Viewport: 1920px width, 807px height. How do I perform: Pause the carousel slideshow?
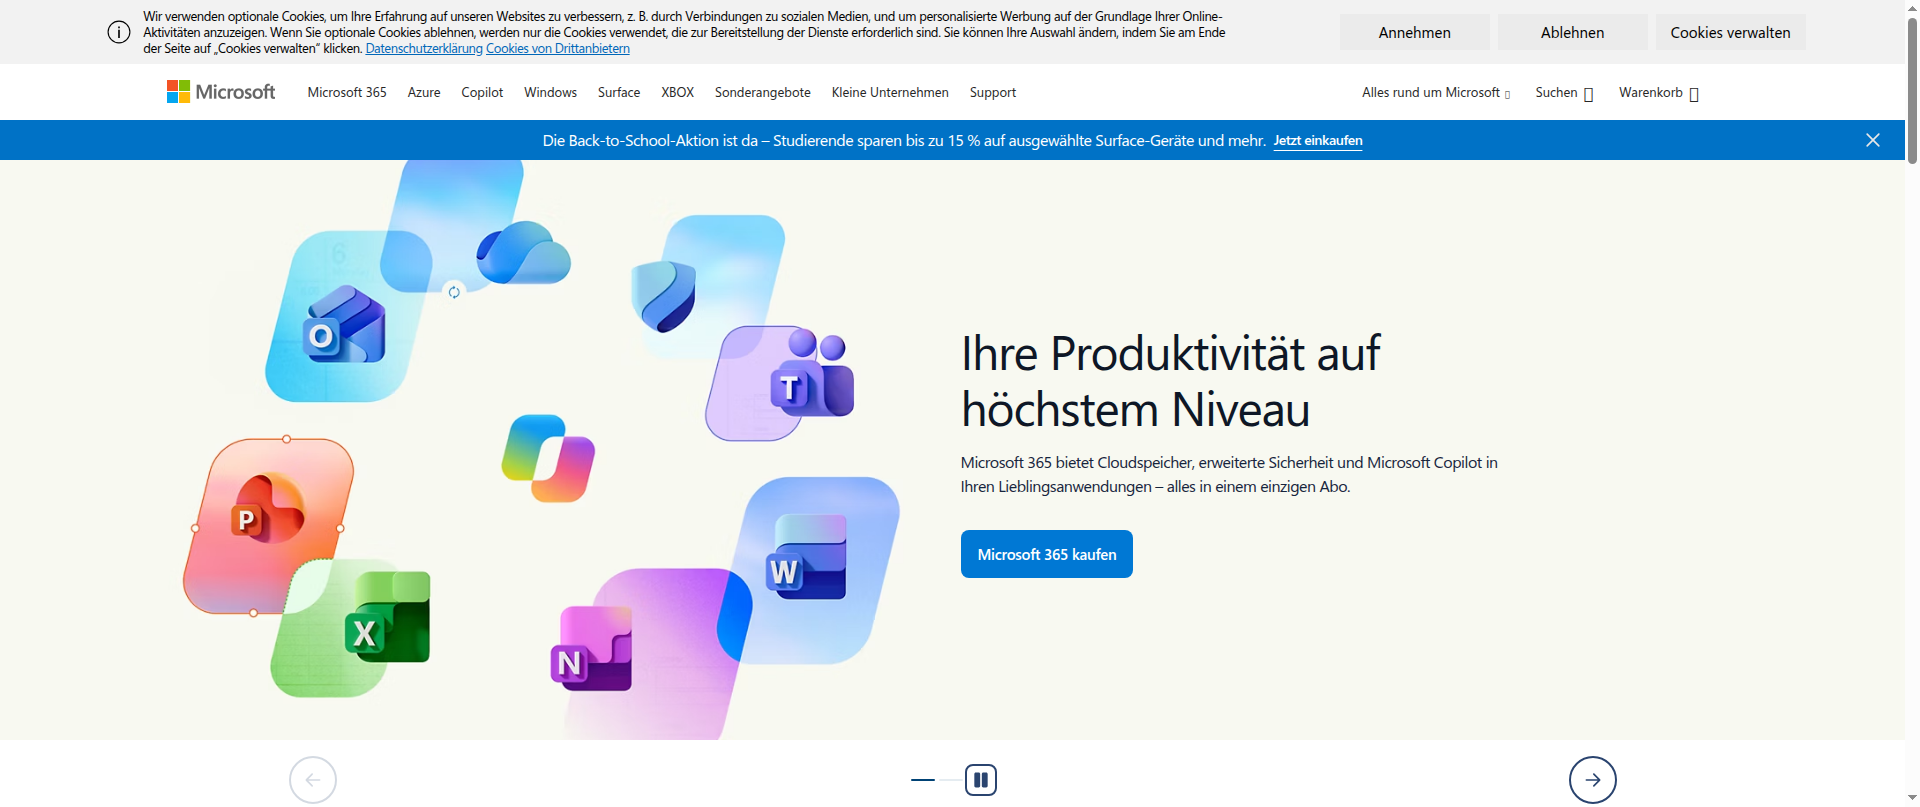click(981, 780)
